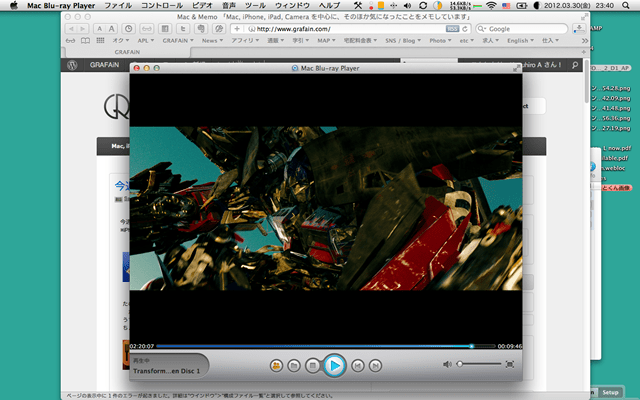Open the 音声 menu
This screenshot has width=640, height=400.
pyautogui.click(x=229, y=5)
